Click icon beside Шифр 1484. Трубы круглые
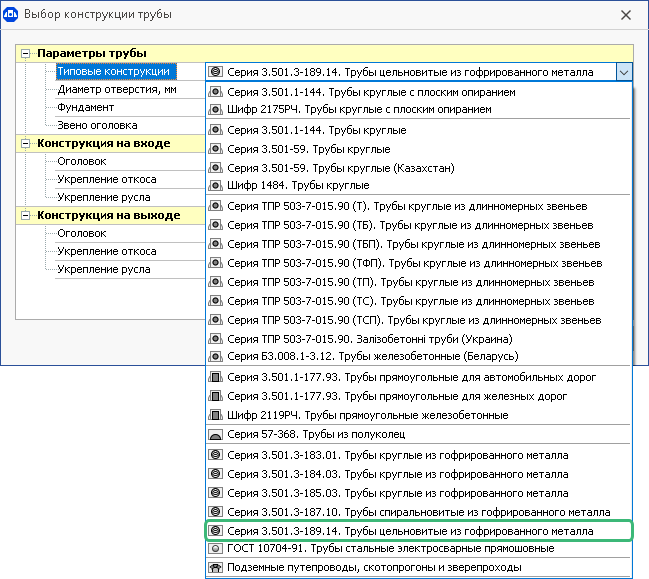 point(215,185)
